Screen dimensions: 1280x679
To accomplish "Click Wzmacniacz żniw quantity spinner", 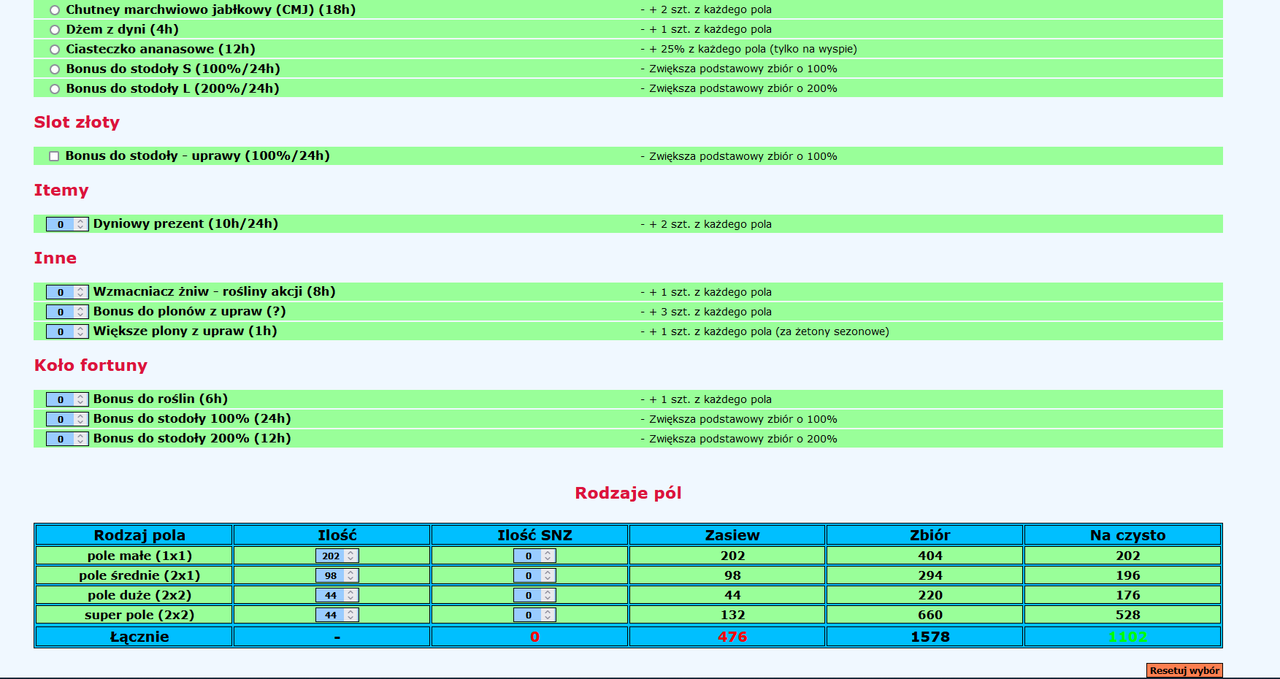I will 67,292.
